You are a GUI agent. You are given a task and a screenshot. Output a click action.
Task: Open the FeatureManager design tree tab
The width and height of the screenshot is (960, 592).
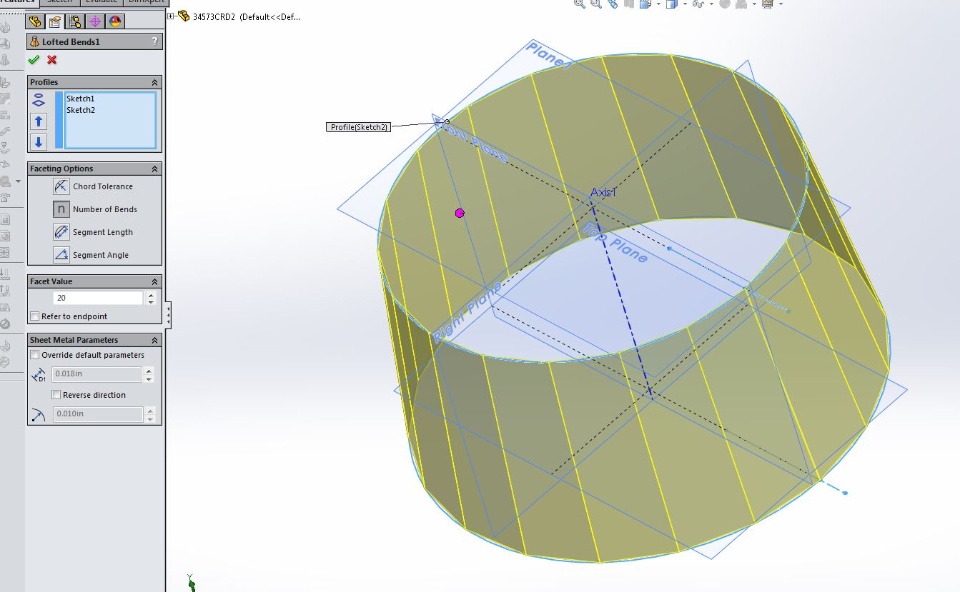(x=35, y=21)
